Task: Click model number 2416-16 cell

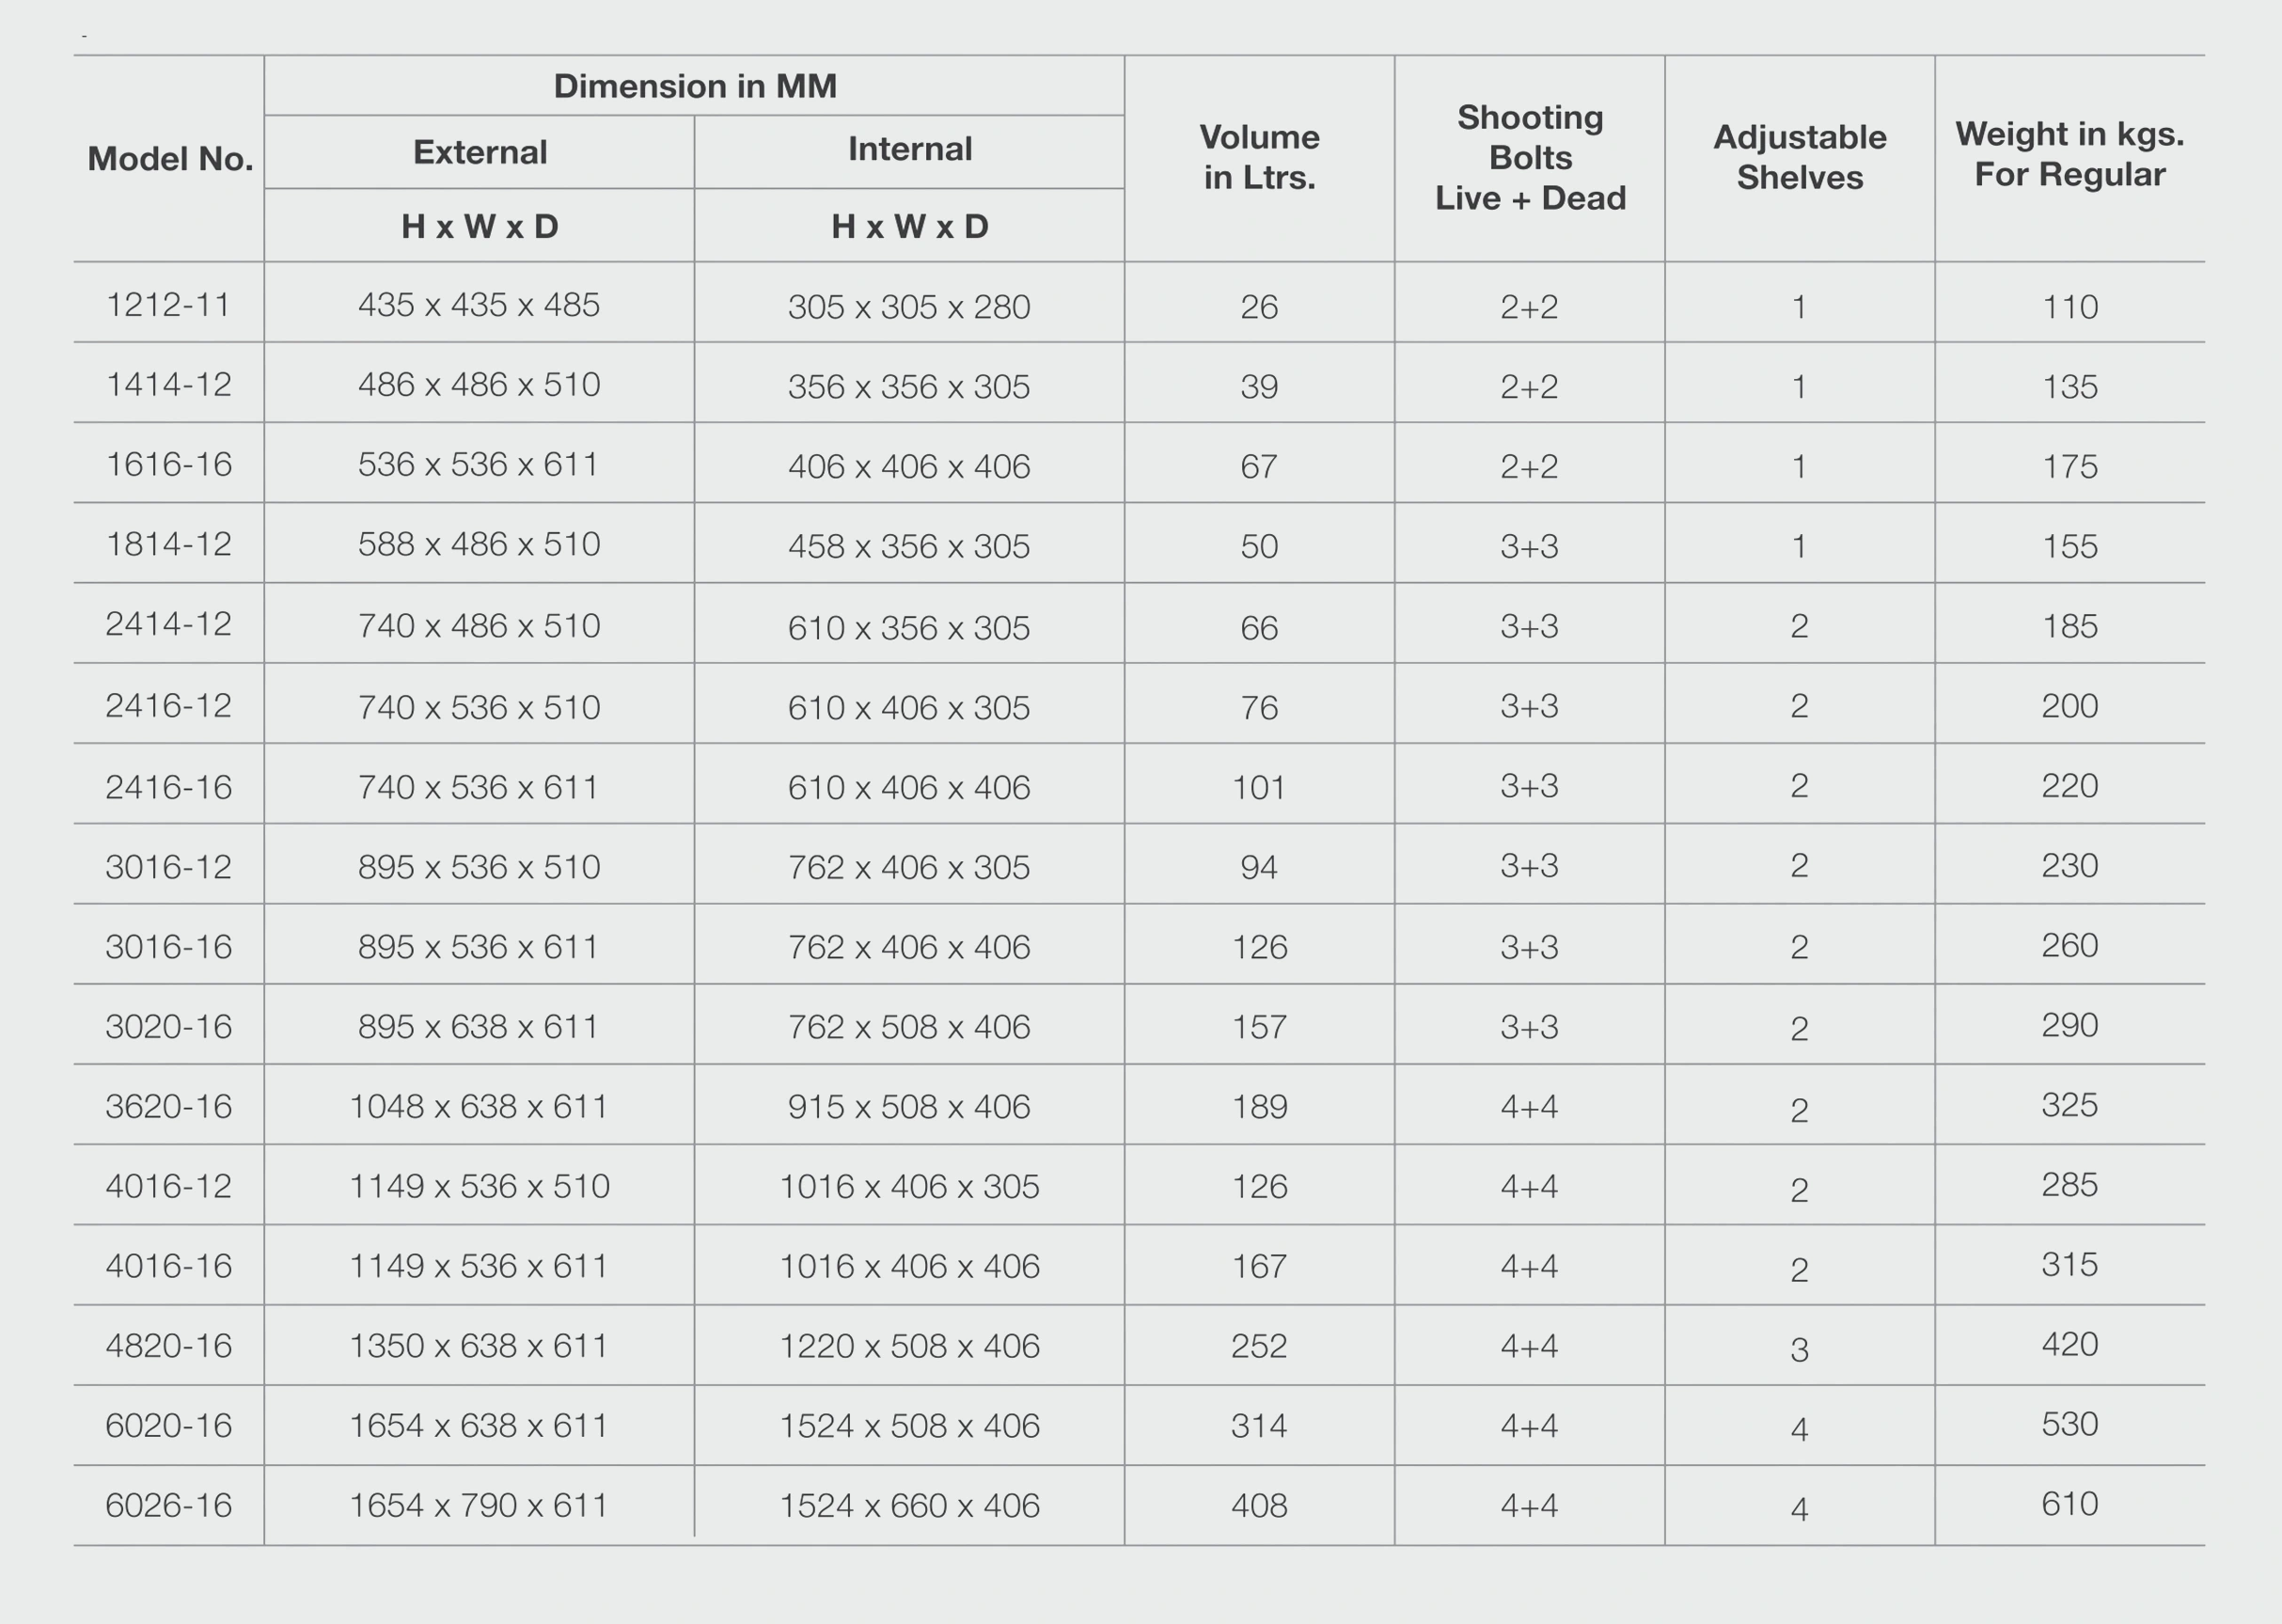Action: (169, 787)
